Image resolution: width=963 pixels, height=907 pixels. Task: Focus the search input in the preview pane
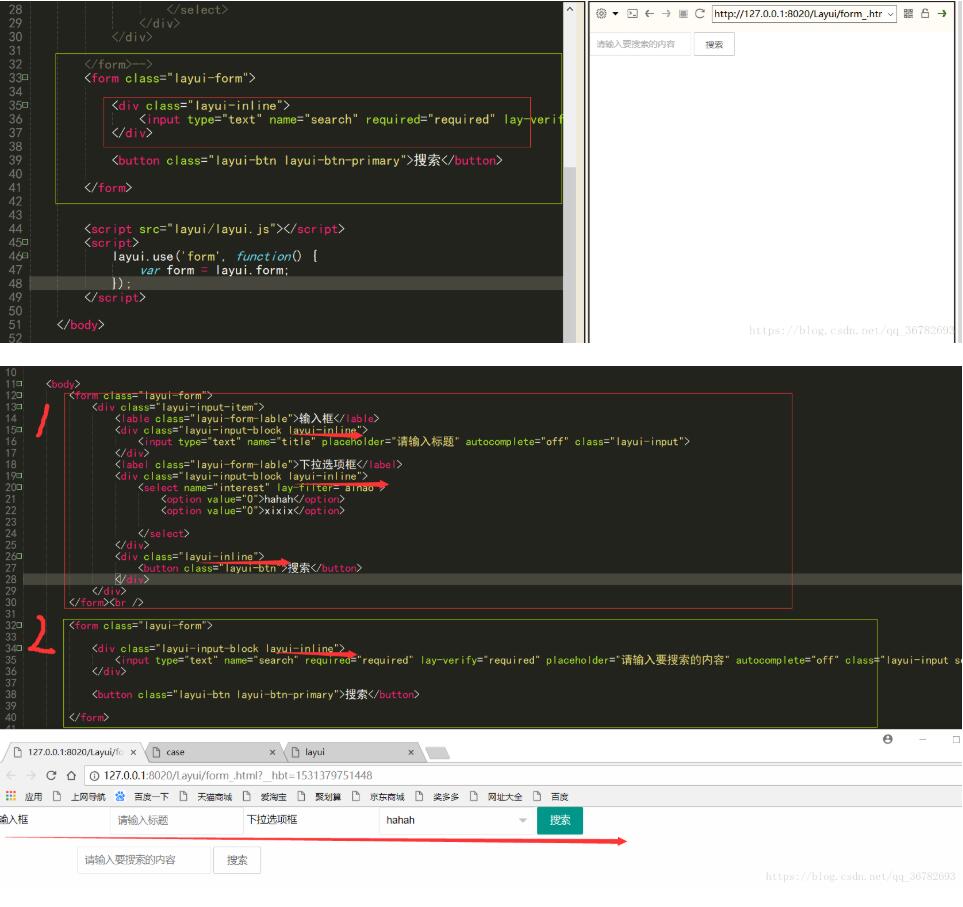(641, 44)
